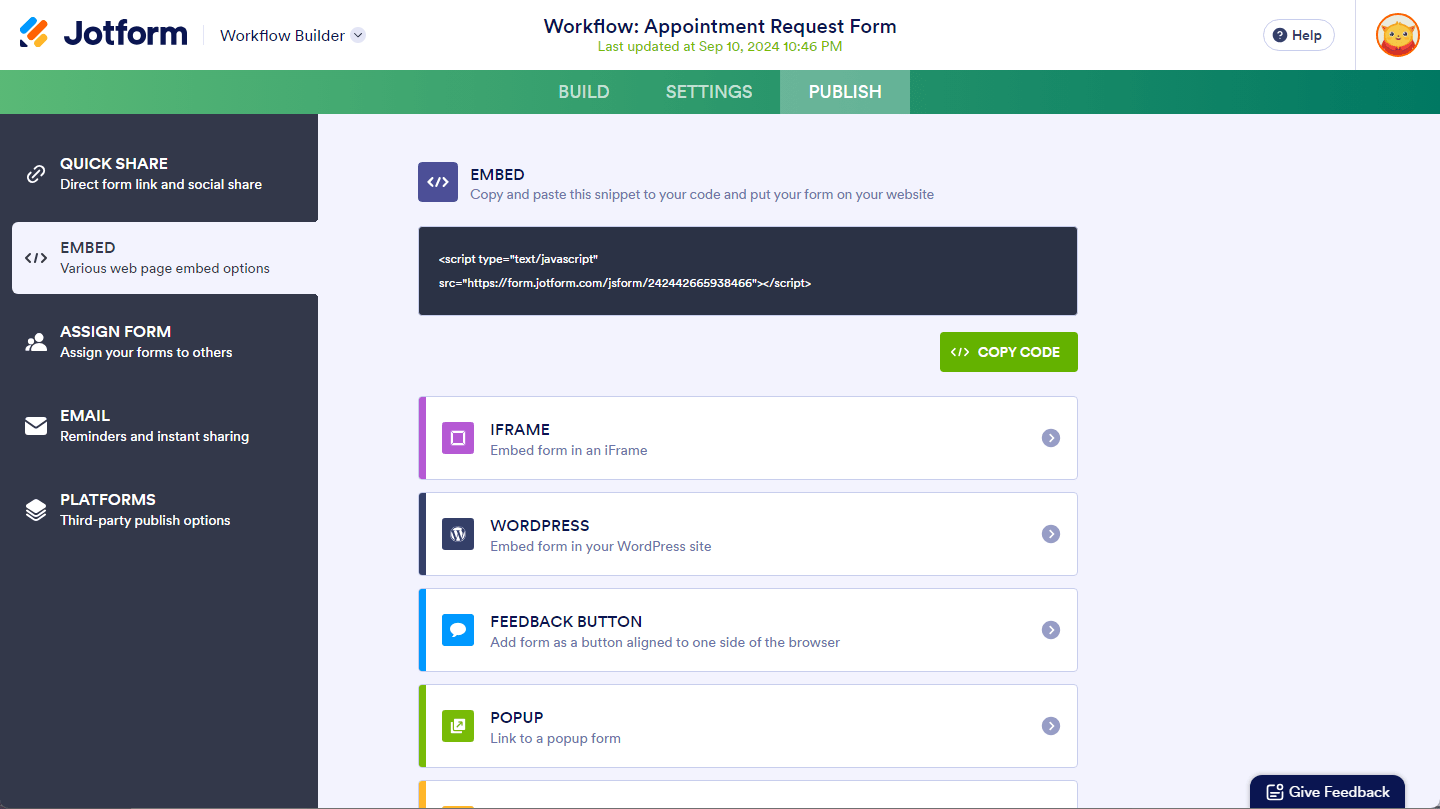Click the WORDPRESS card title

[x=540, y=526]
